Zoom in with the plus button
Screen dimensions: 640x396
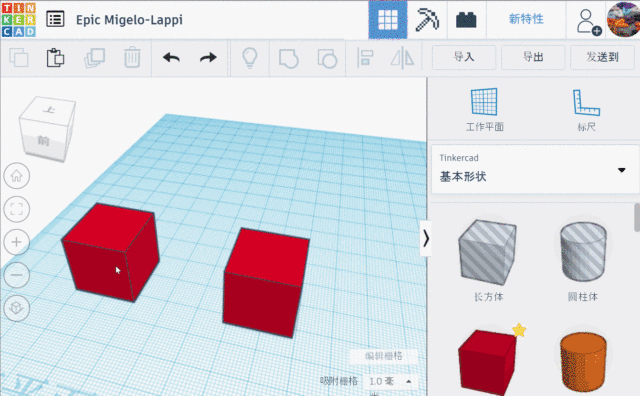[x=17, y=242]
